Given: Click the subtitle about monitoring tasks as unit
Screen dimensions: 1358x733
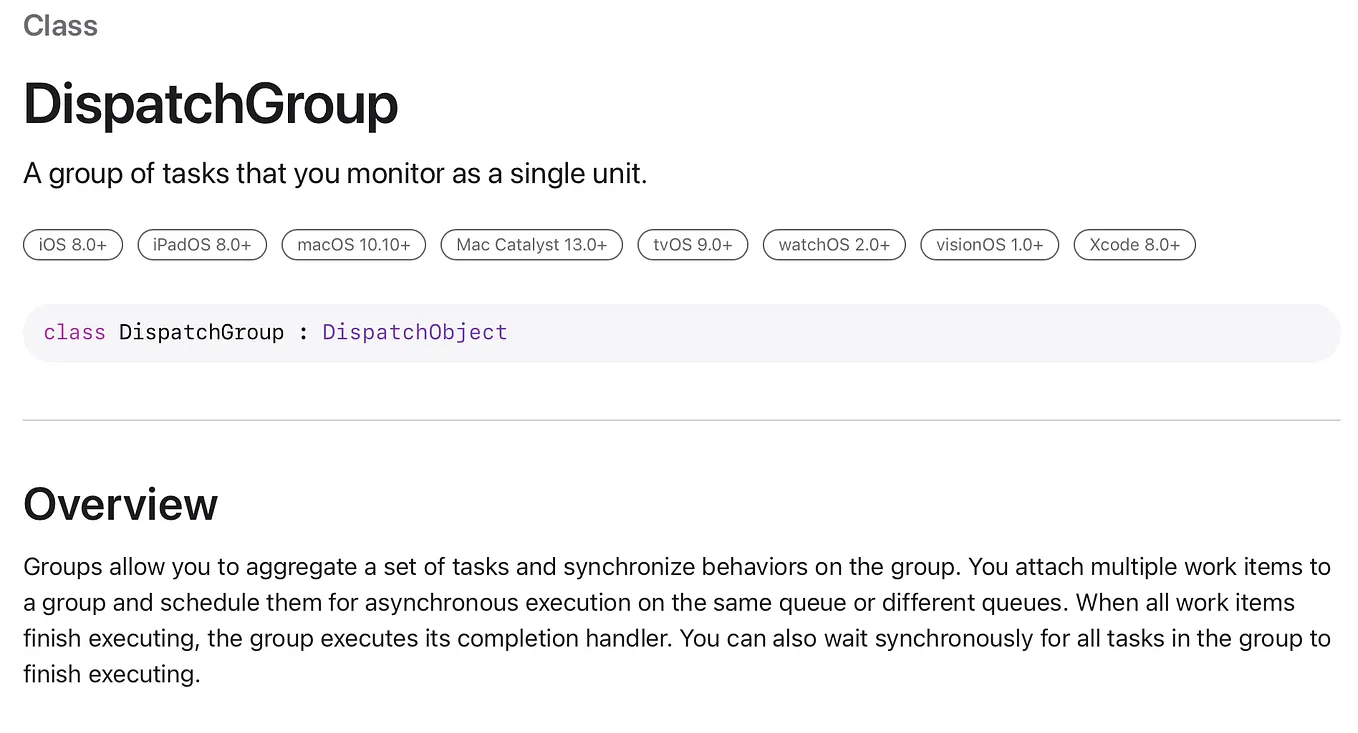Looking at the screenshot, I should [x=336, y=174].
